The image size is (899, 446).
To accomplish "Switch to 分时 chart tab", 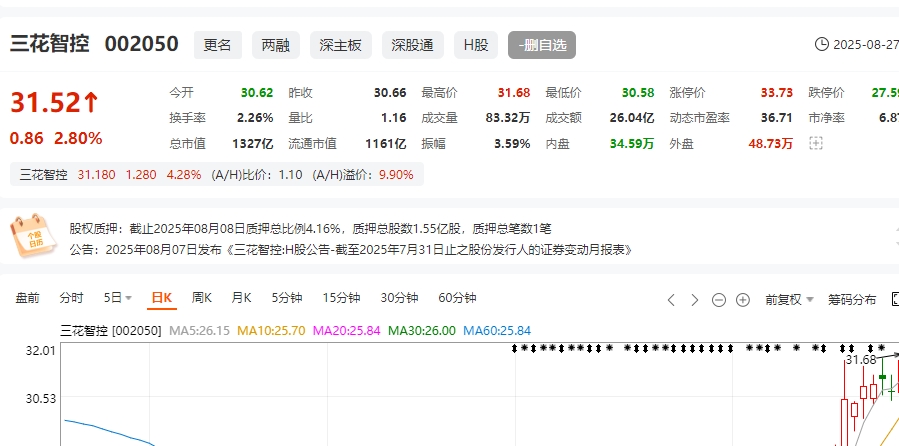I will (71, 298).
